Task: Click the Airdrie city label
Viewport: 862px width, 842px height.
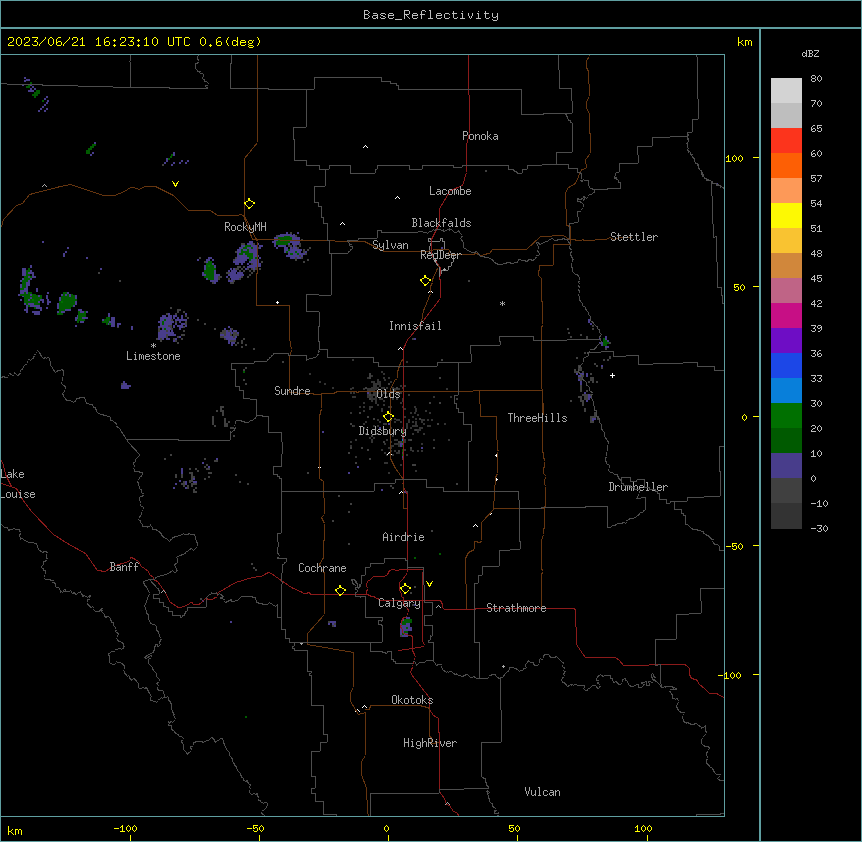Action: click(x=404, y=537)
